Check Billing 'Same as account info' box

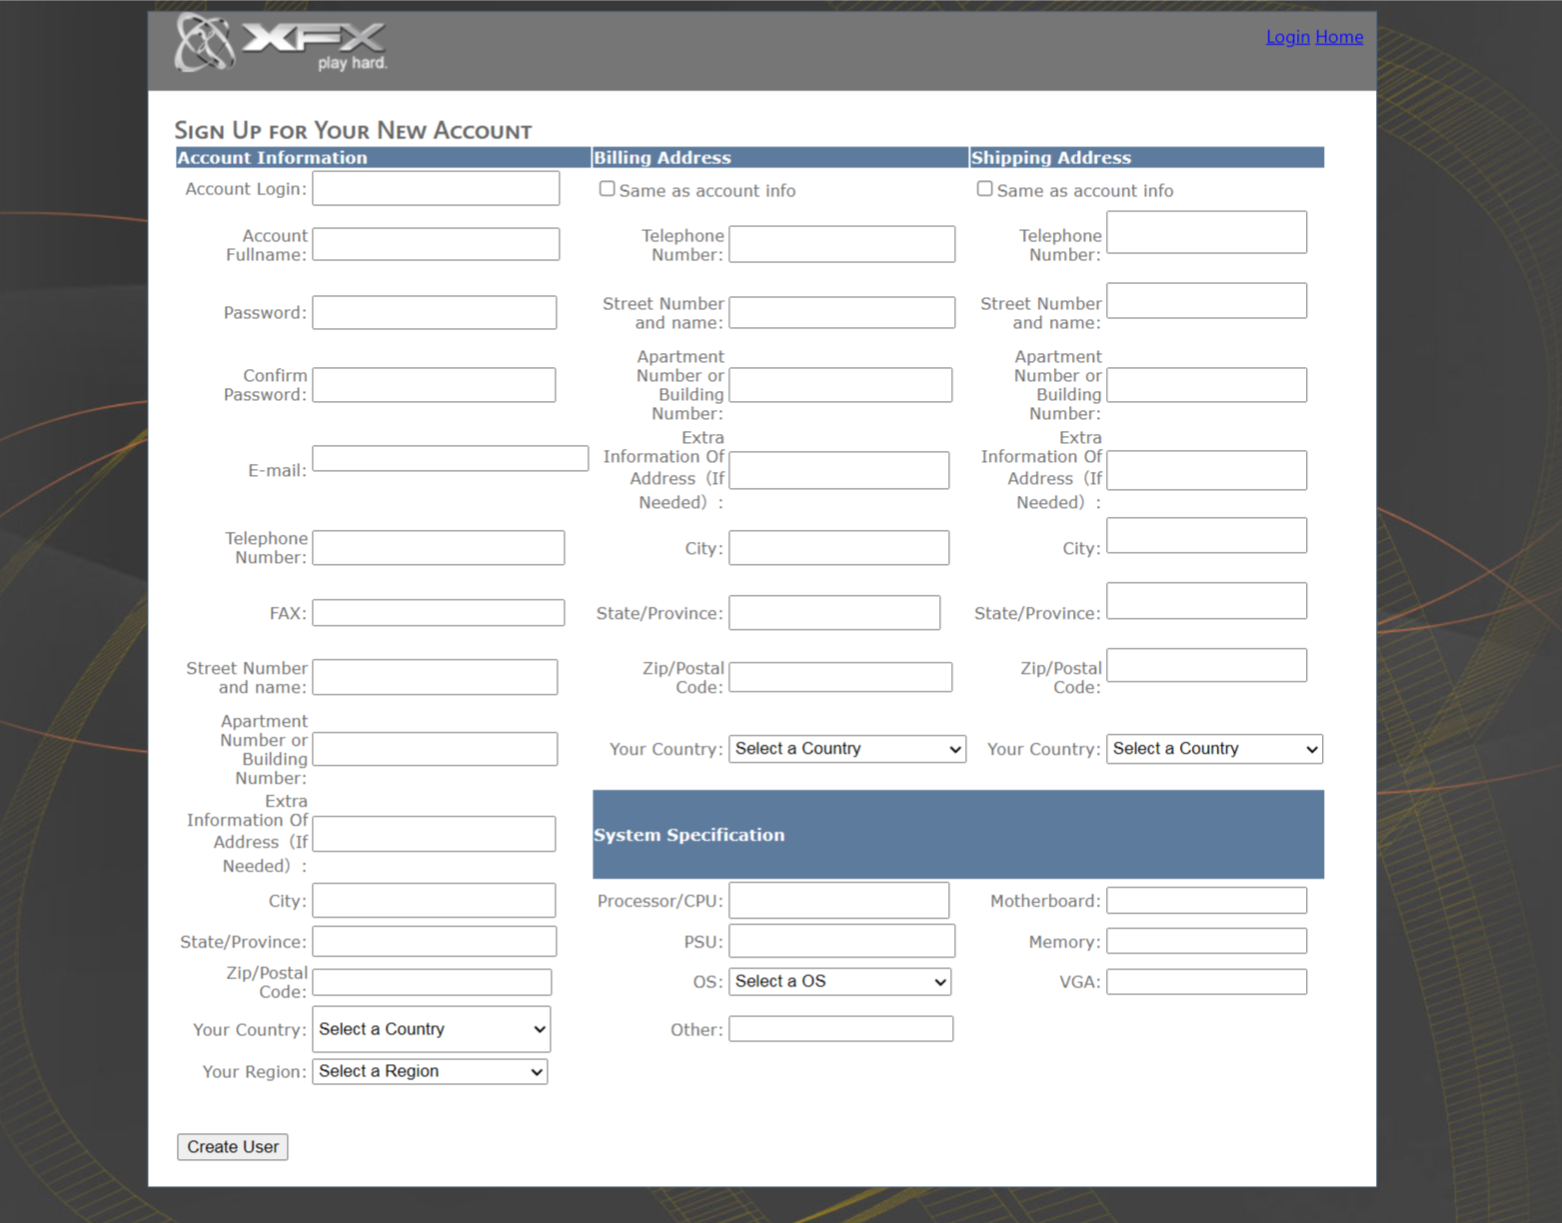click(x=607, y=189)
